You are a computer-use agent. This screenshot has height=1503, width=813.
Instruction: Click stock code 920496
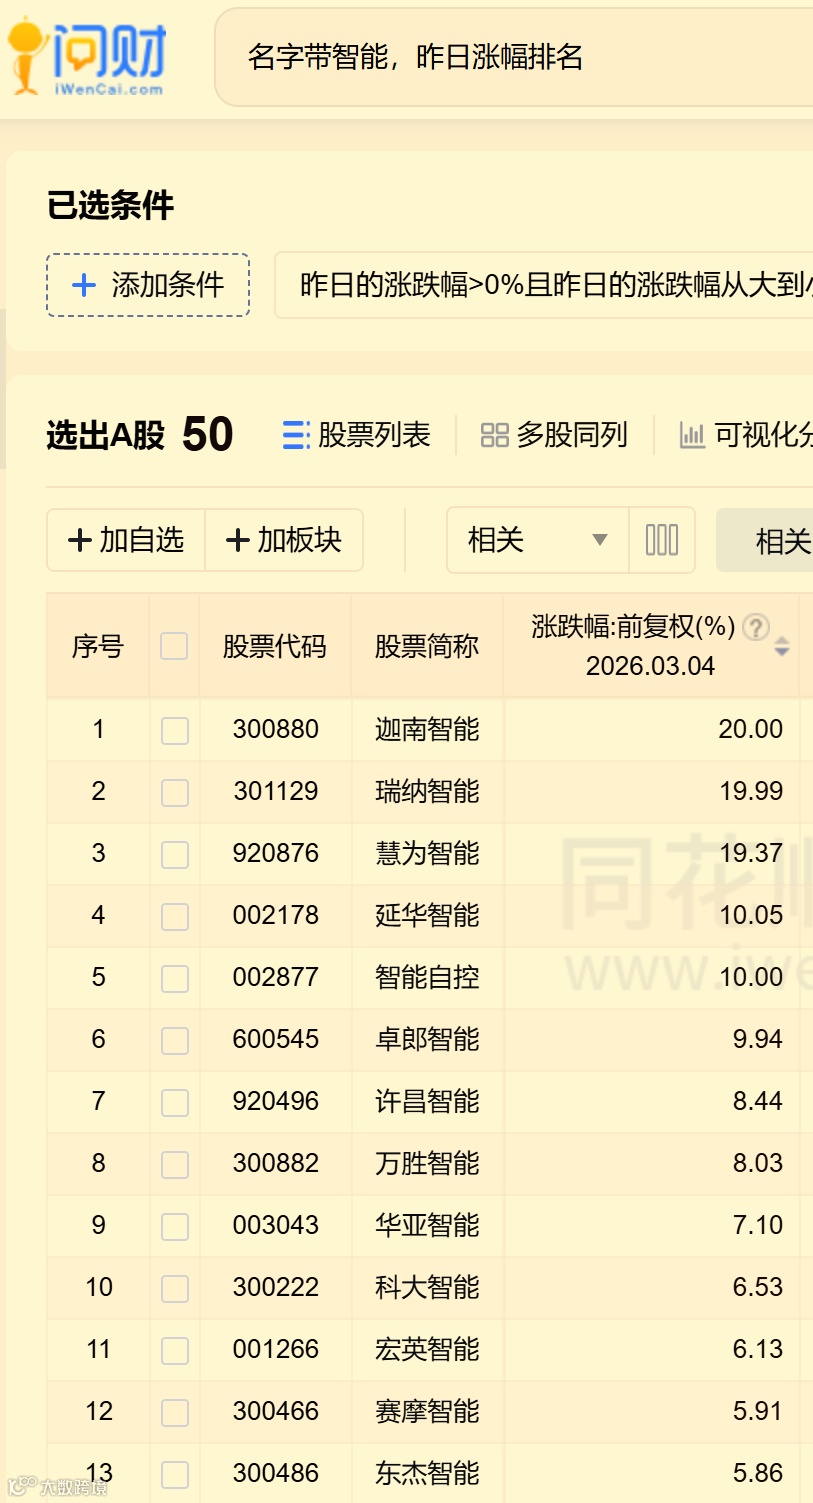276,1101
